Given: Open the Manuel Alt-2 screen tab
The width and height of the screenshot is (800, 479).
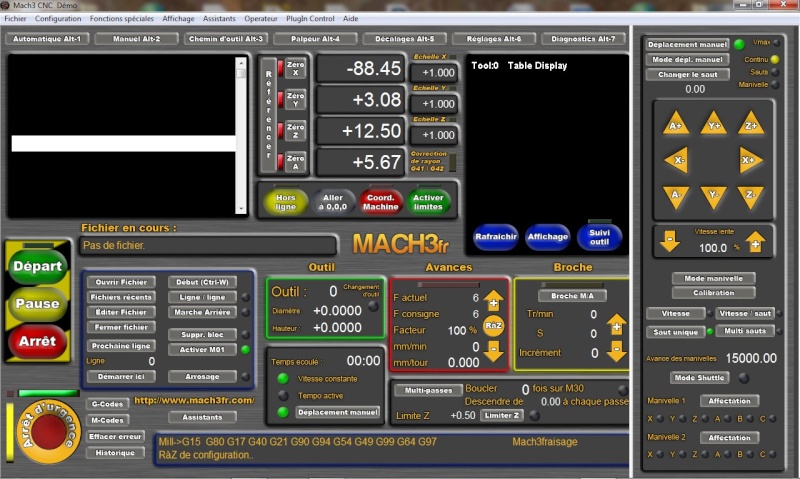Looking at the screenshot, I should [x=136, y=39].
